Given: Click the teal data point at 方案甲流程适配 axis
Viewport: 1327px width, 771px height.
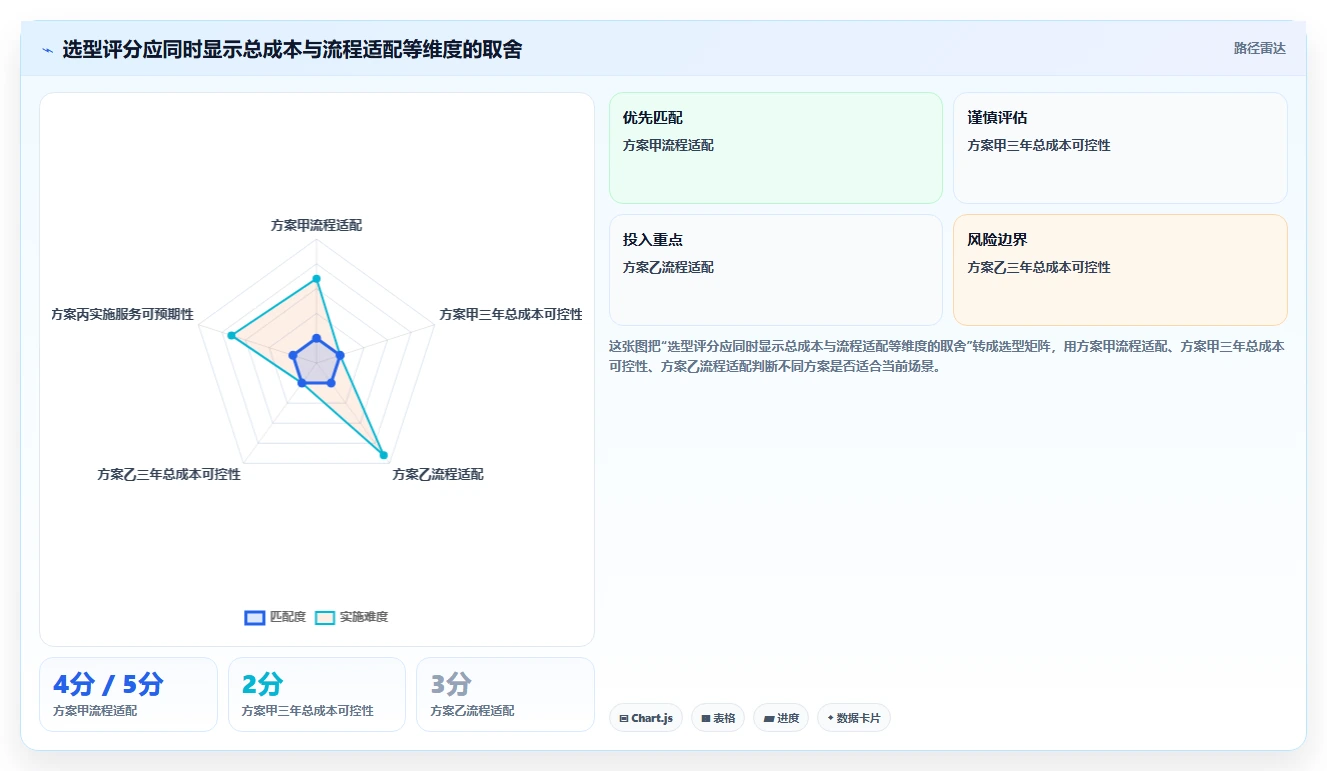Looking at the screenshot, I should (x=316, y=279).
